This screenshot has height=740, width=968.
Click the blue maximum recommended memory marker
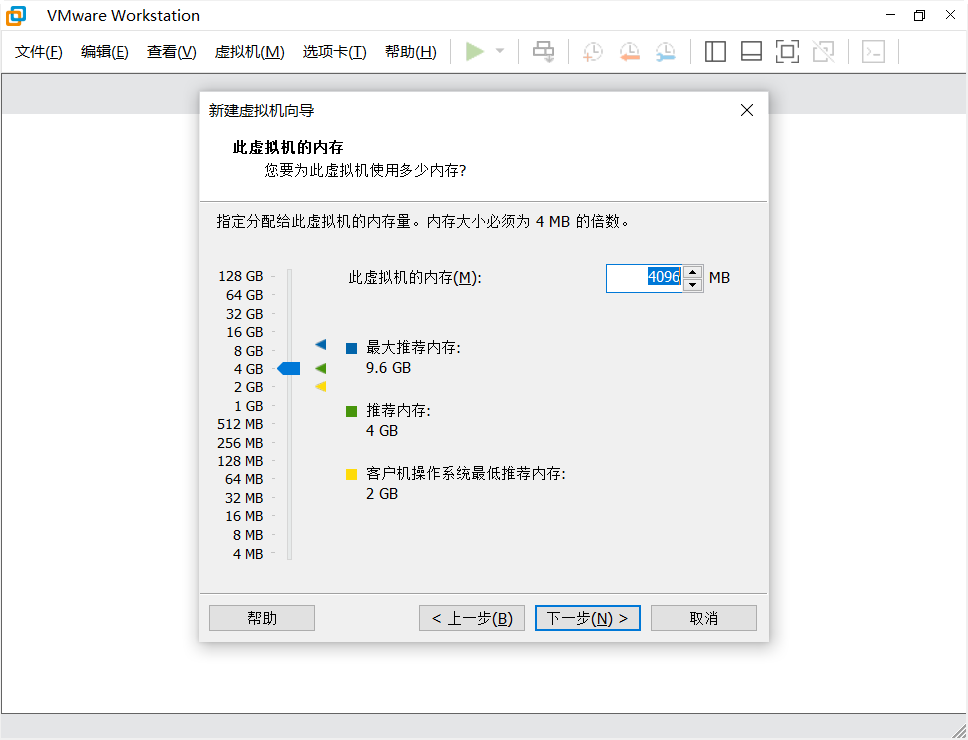click(320, 344)
